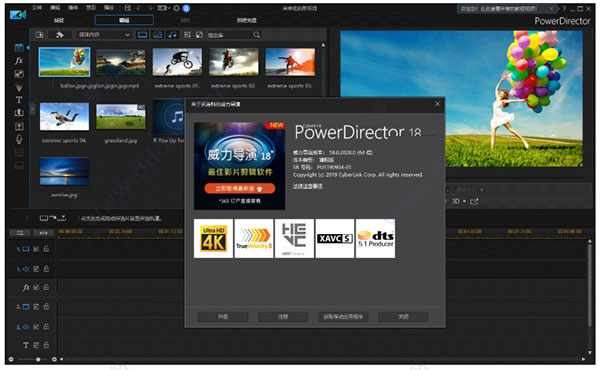
Task: Open the media content filter dropdown
Action: pyautogui.click(x=104, y=35)
